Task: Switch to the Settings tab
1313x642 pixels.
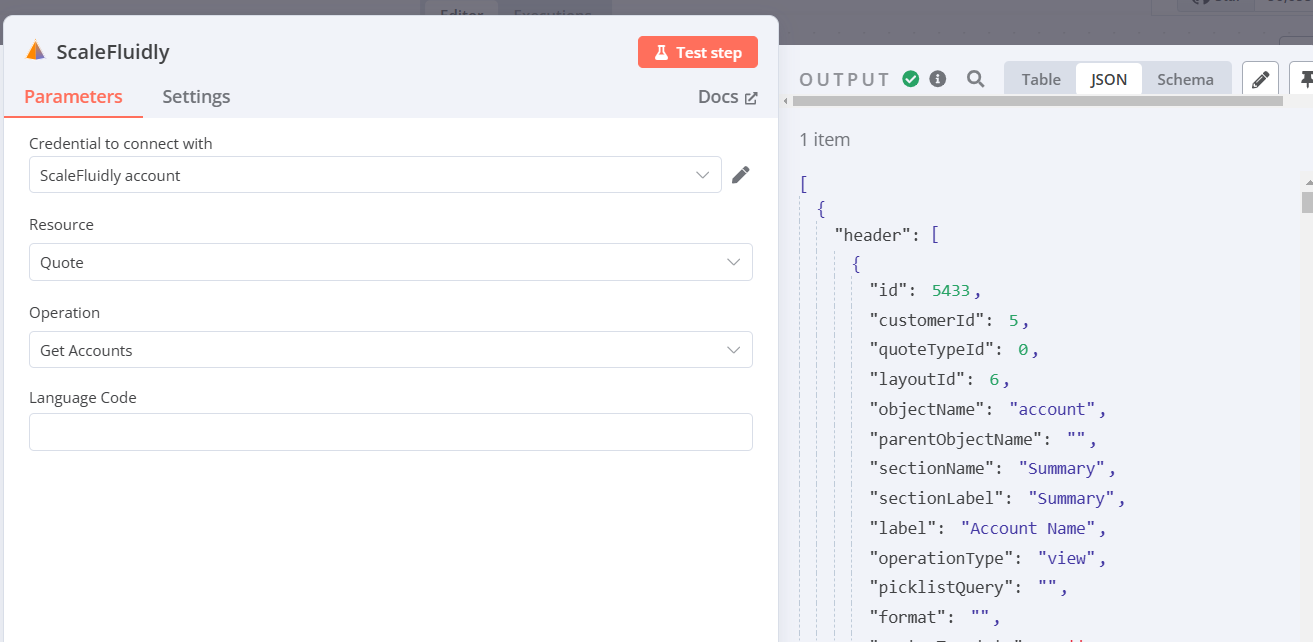Action: coord(196,97)
